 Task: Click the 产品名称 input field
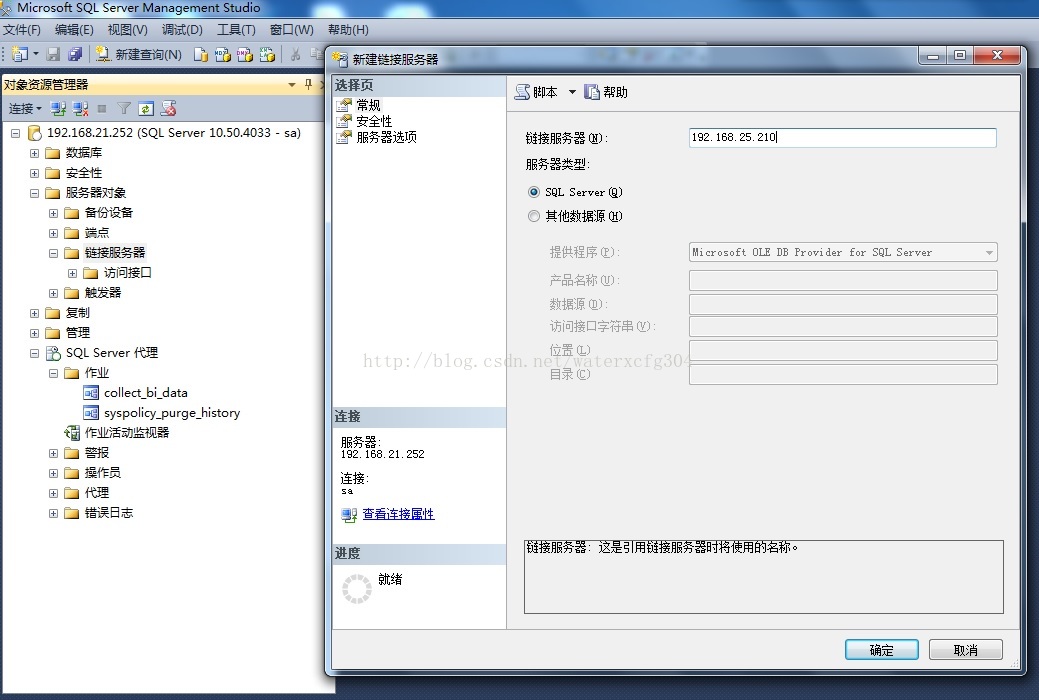click(843, 280)
